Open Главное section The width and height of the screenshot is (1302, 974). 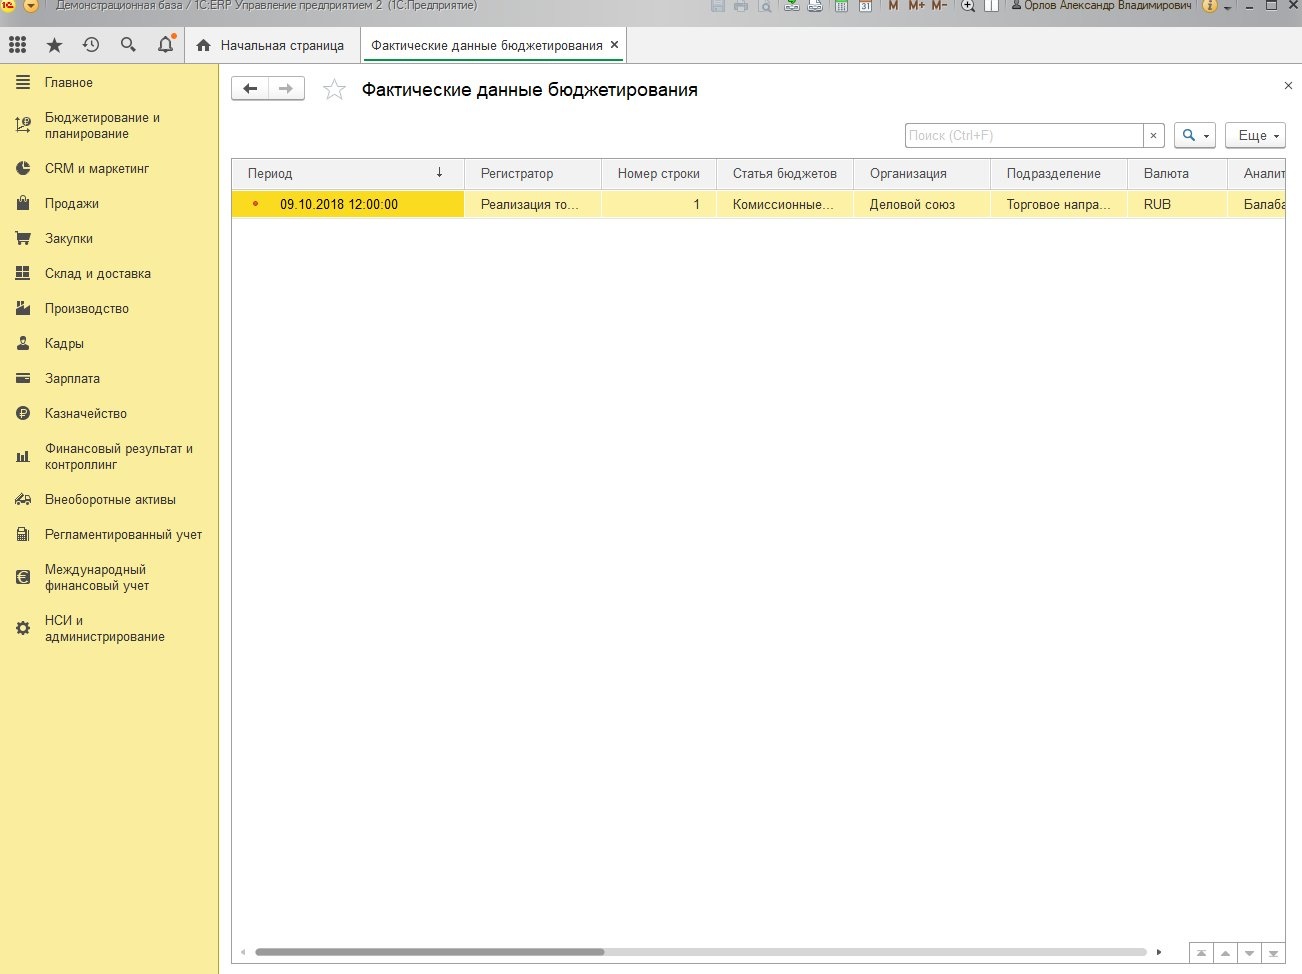pyautogui.click(x=109, y=83)
